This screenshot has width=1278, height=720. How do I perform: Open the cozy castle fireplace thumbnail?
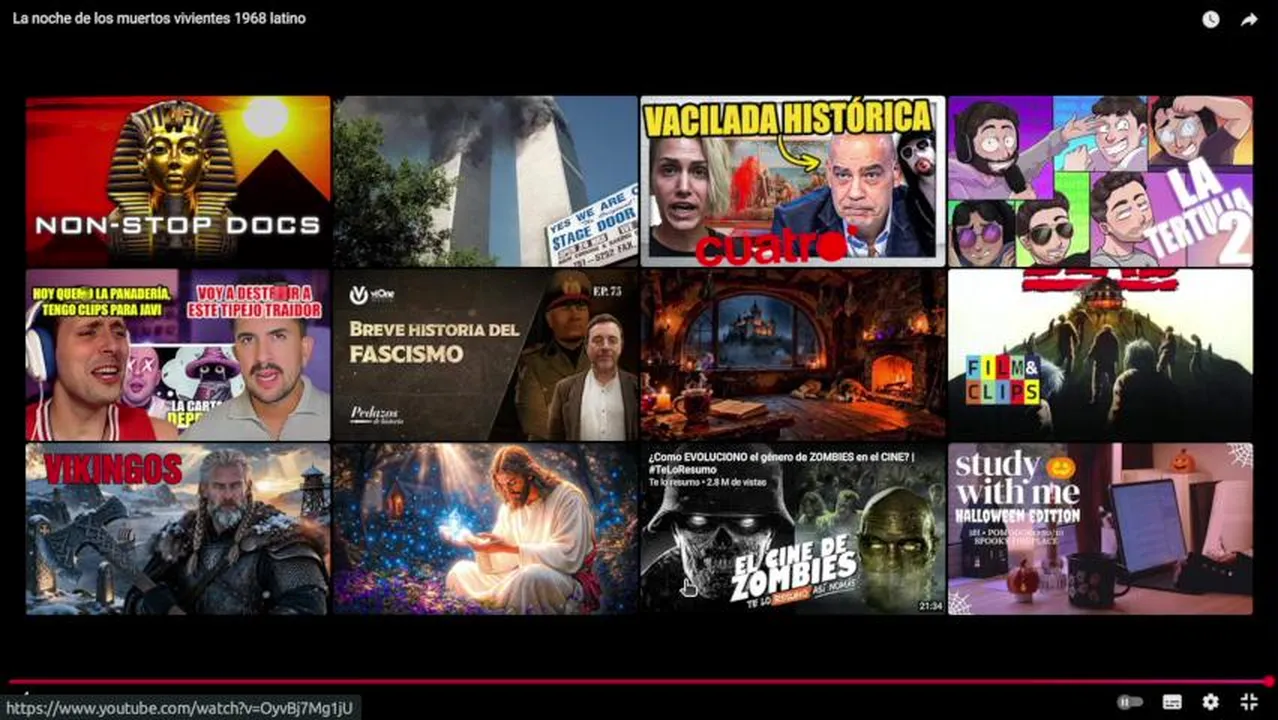pos(792,355)
